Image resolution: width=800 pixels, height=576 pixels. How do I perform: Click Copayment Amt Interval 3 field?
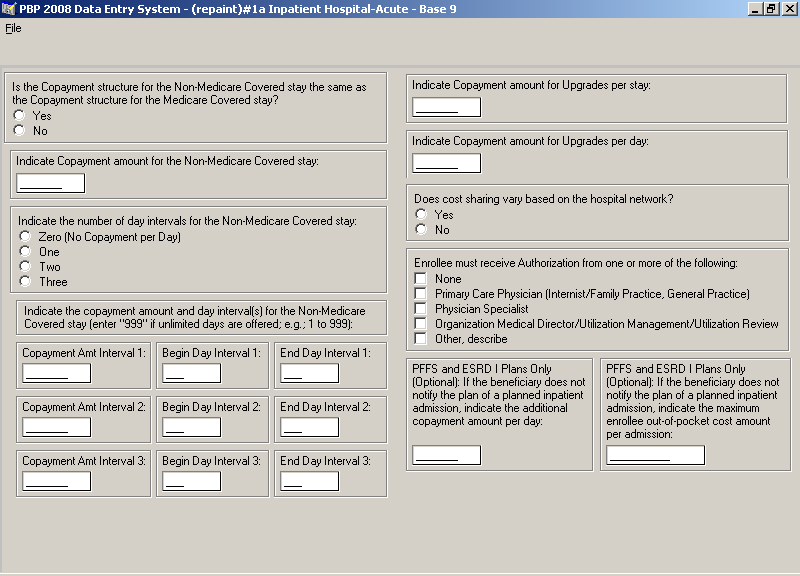click(x=57, y=481)
